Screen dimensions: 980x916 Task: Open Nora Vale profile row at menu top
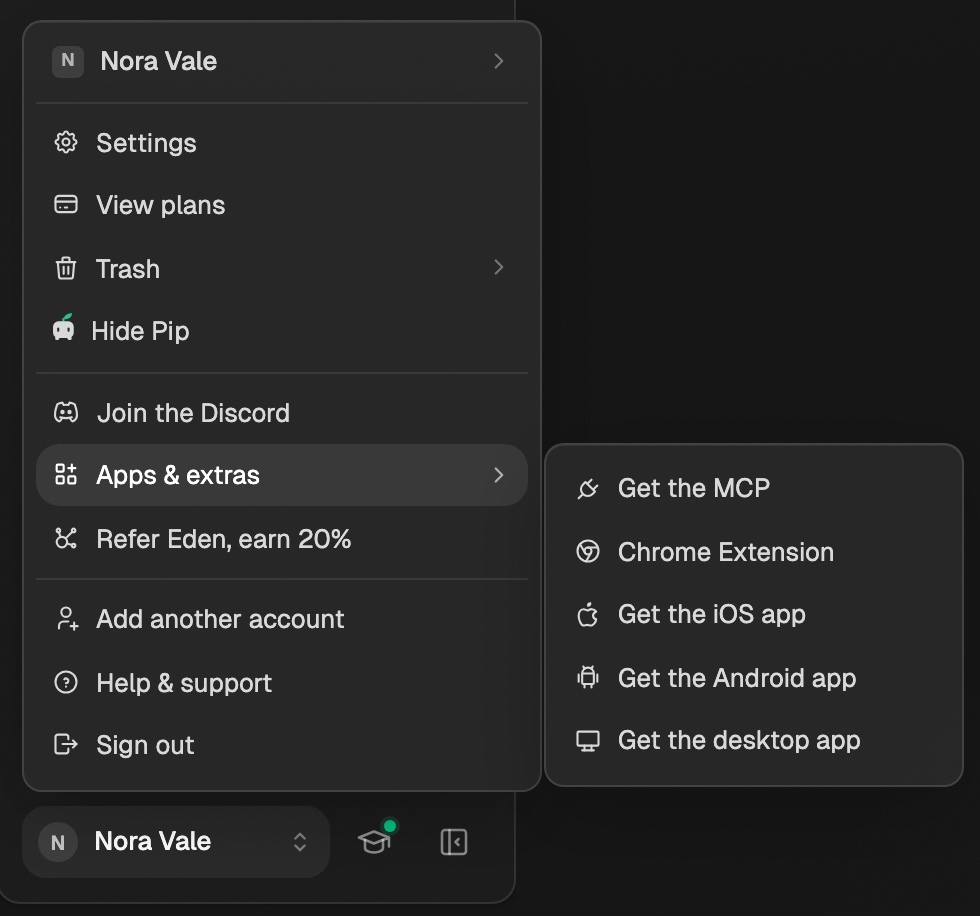[282, 61]
